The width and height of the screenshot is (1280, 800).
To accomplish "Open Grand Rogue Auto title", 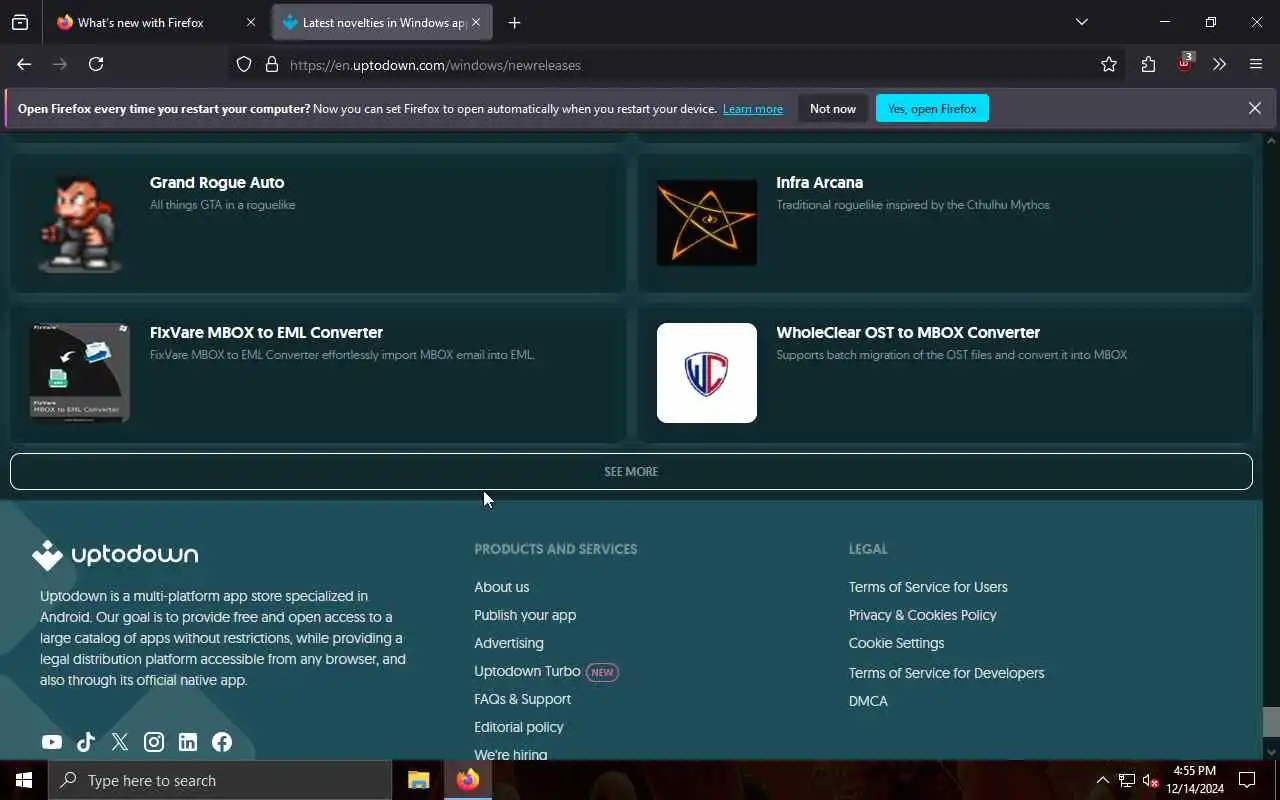I will (217, 182).
